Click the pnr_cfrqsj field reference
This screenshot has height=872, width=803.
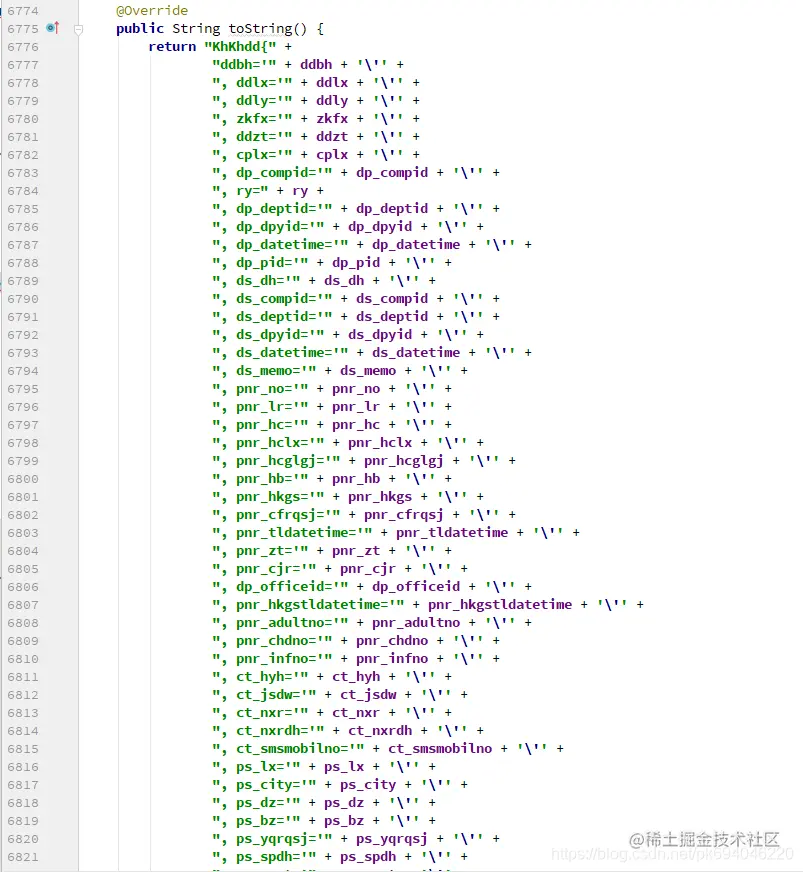pyautogui.click(x=404, y=514)
